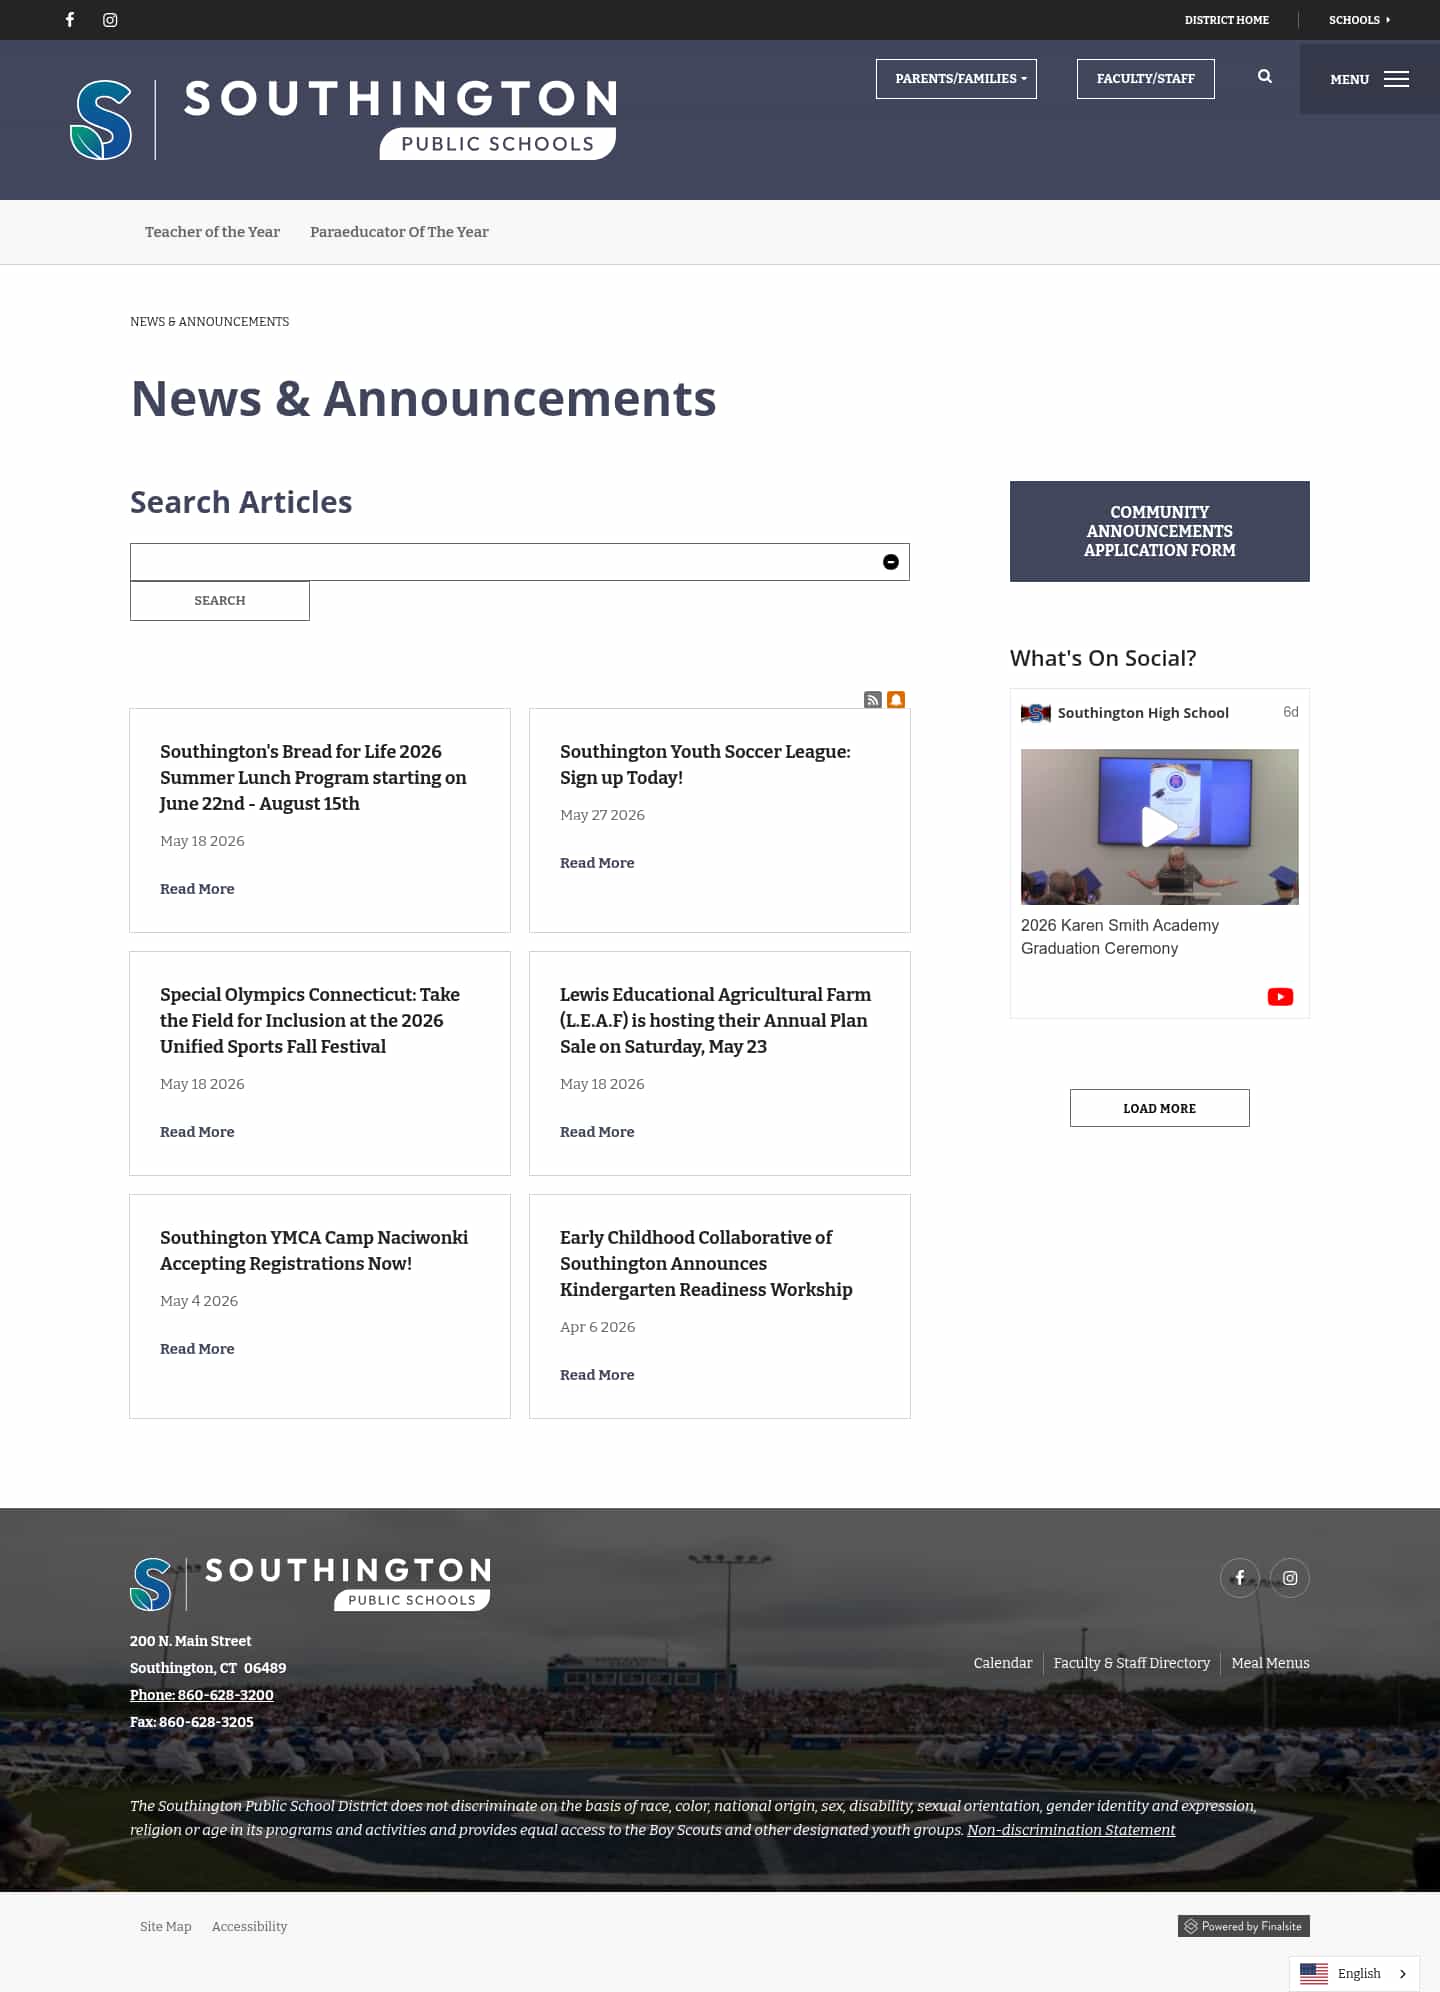Image resolution: width=1440 pixels, height=1992 pixels.
Task: Open Faculty & Staff Directory footer link
Action: point(1131,1663)
